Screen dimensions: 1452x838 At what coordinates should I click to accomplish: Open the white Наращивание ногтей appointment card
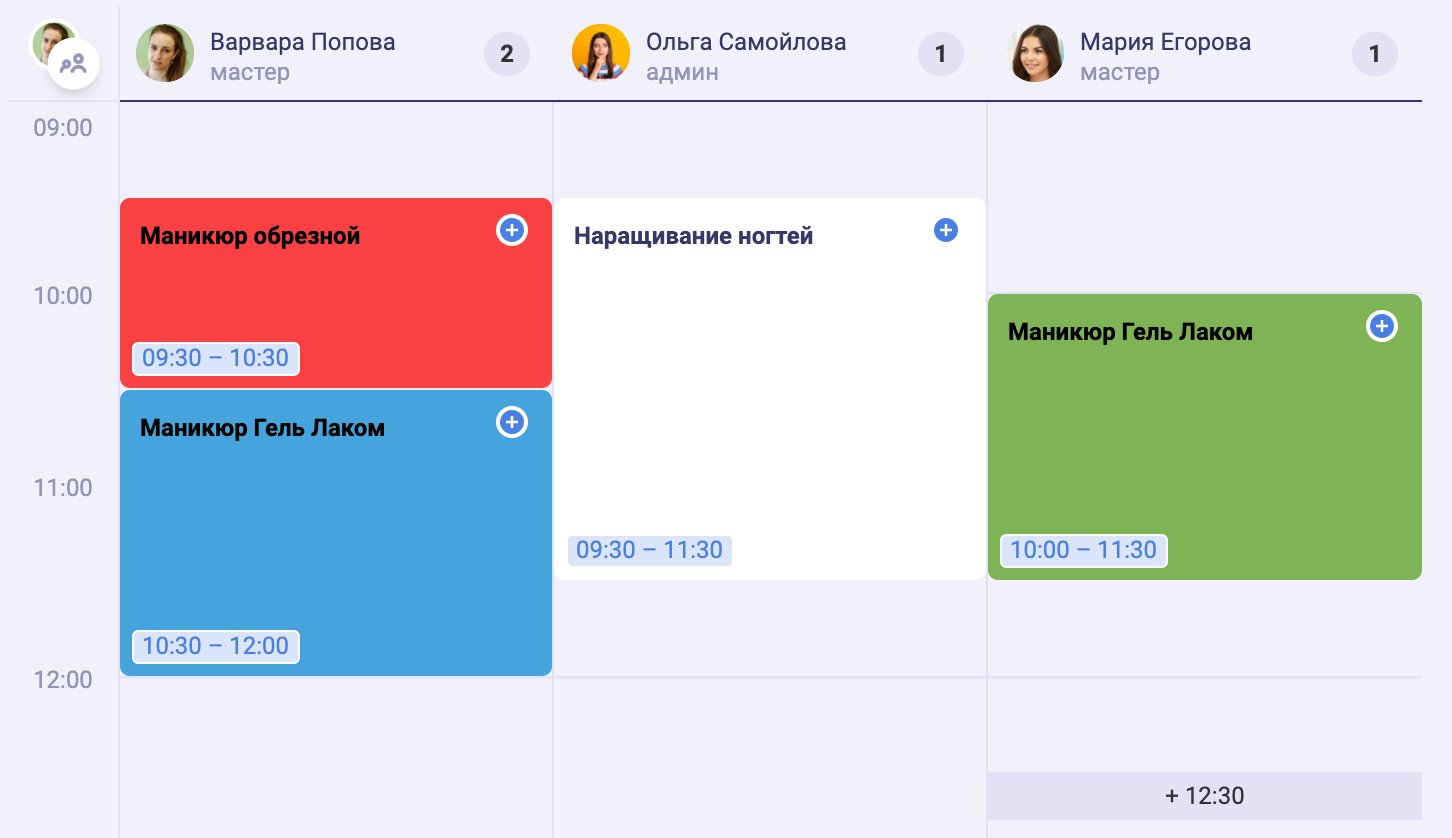click(x=770, y=389)
